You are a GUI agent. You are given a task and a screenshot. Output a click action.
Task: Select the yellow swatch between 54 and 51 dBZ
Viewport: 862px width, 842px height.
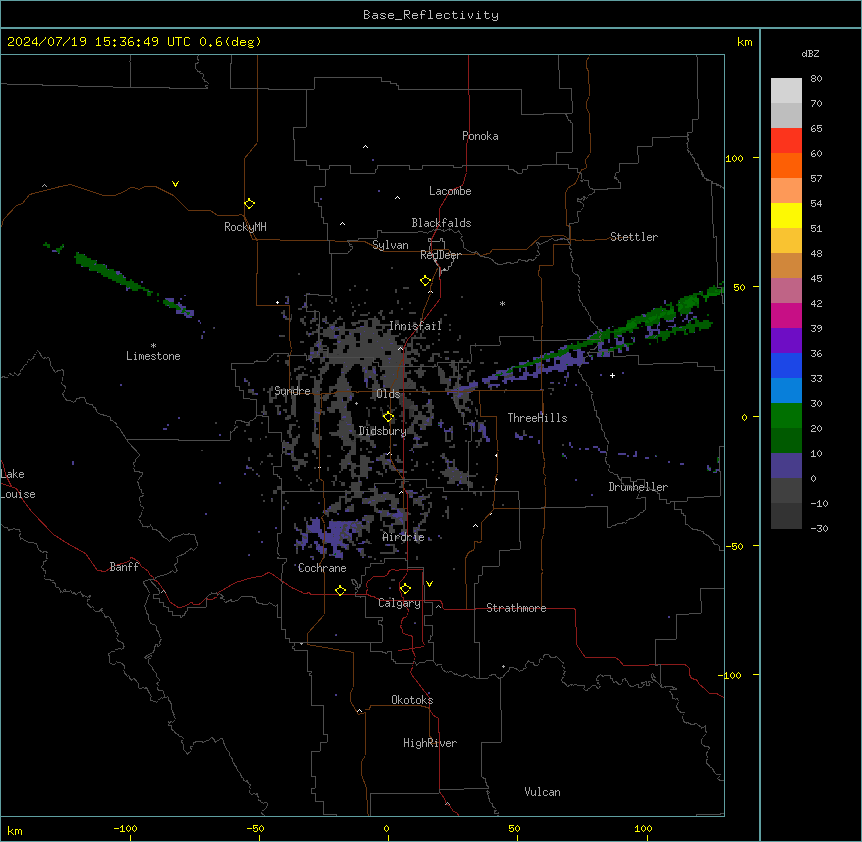coord(786,215)
